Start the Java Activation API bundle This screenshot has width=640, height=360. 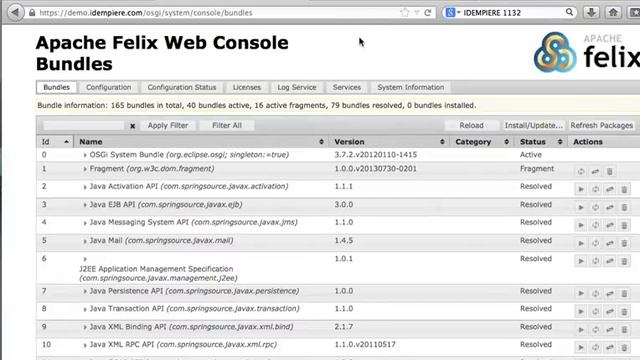click(x=581, y=189)
